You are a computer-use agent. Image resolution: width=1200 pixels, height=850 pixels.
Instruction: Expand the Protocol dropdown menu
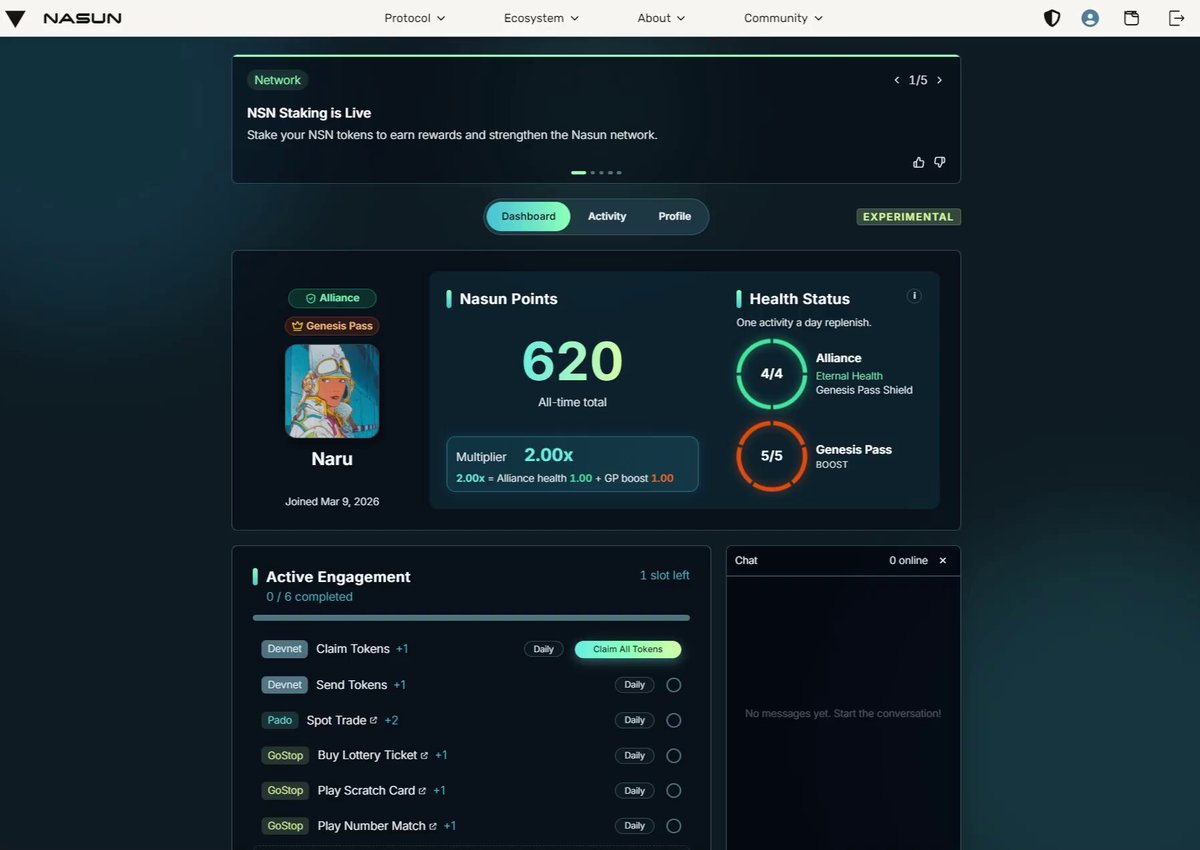(x=415, y=18)
